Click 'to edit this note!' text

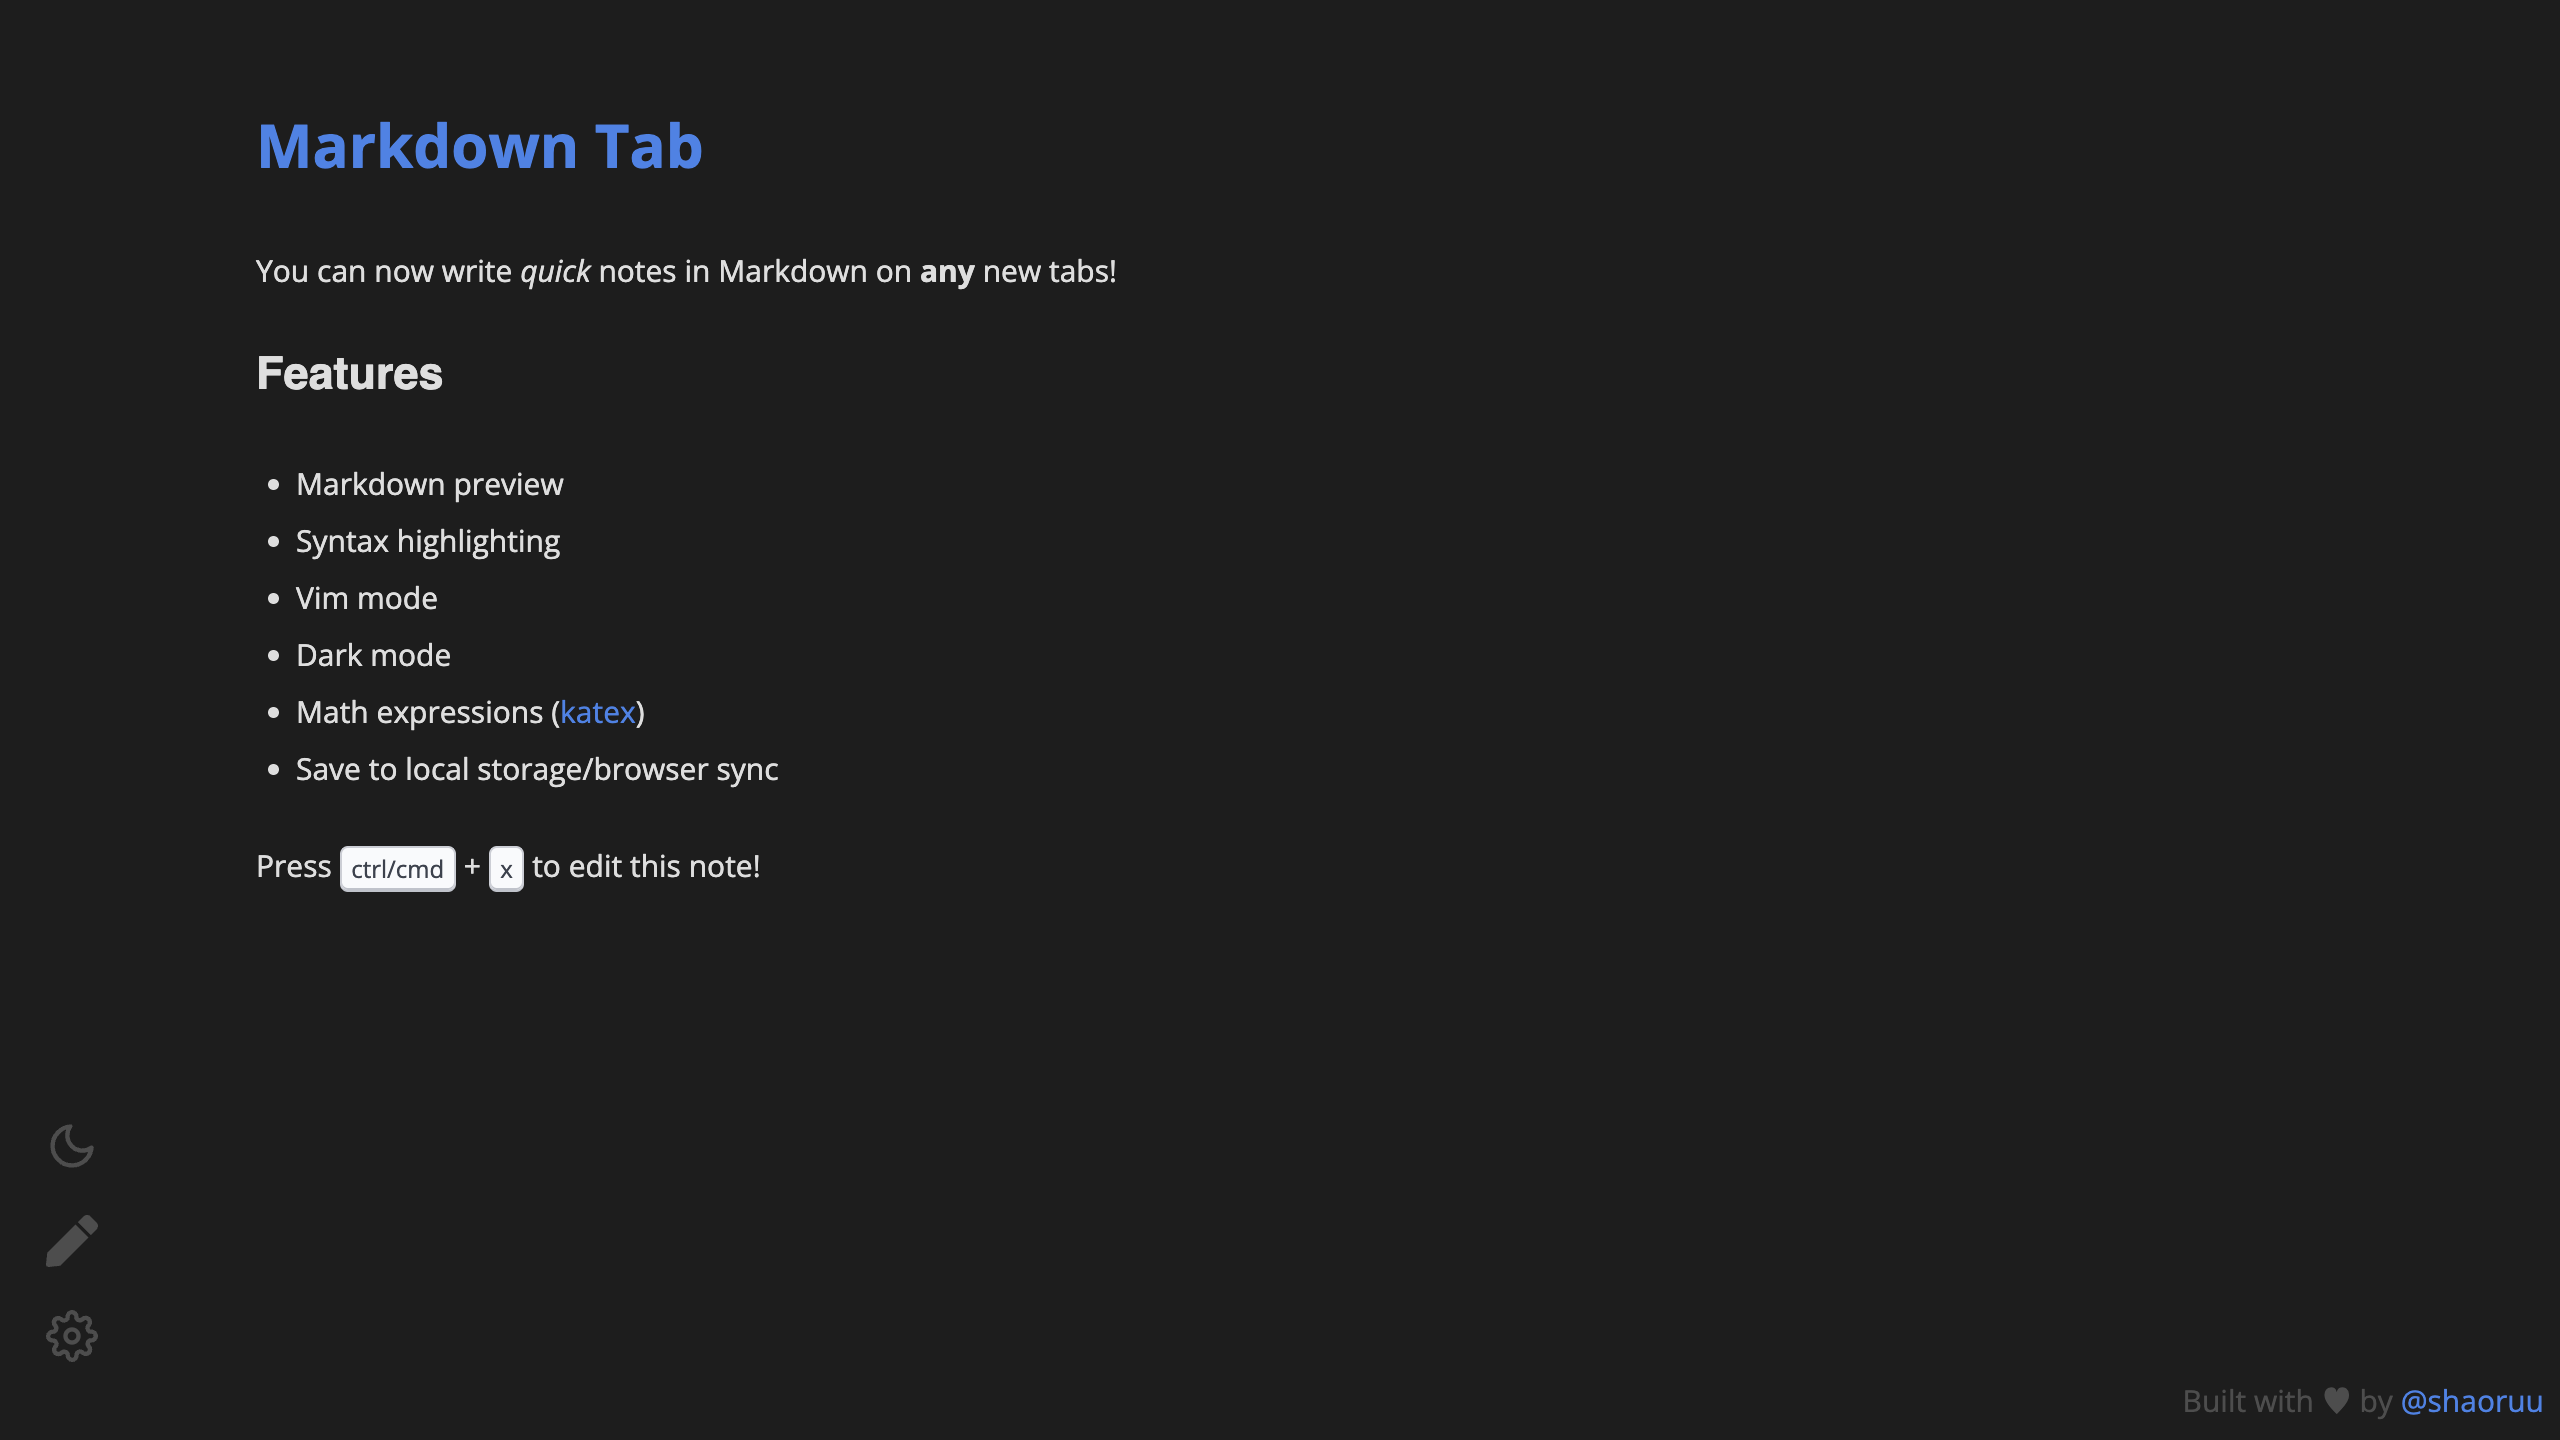645,866
